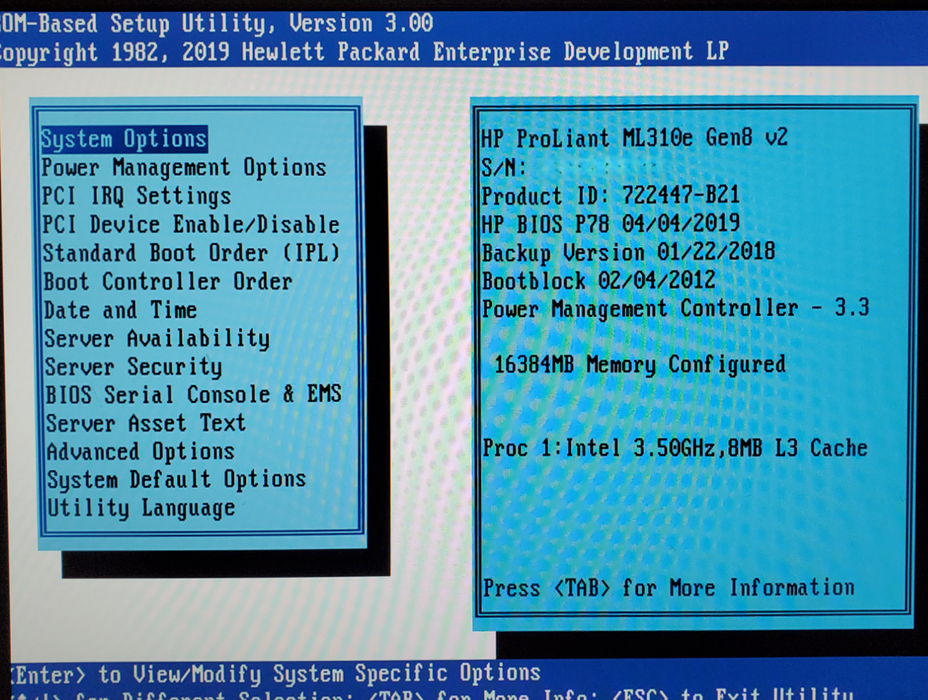
Task: Choose Utility Language entry
Action: point(141,508)
